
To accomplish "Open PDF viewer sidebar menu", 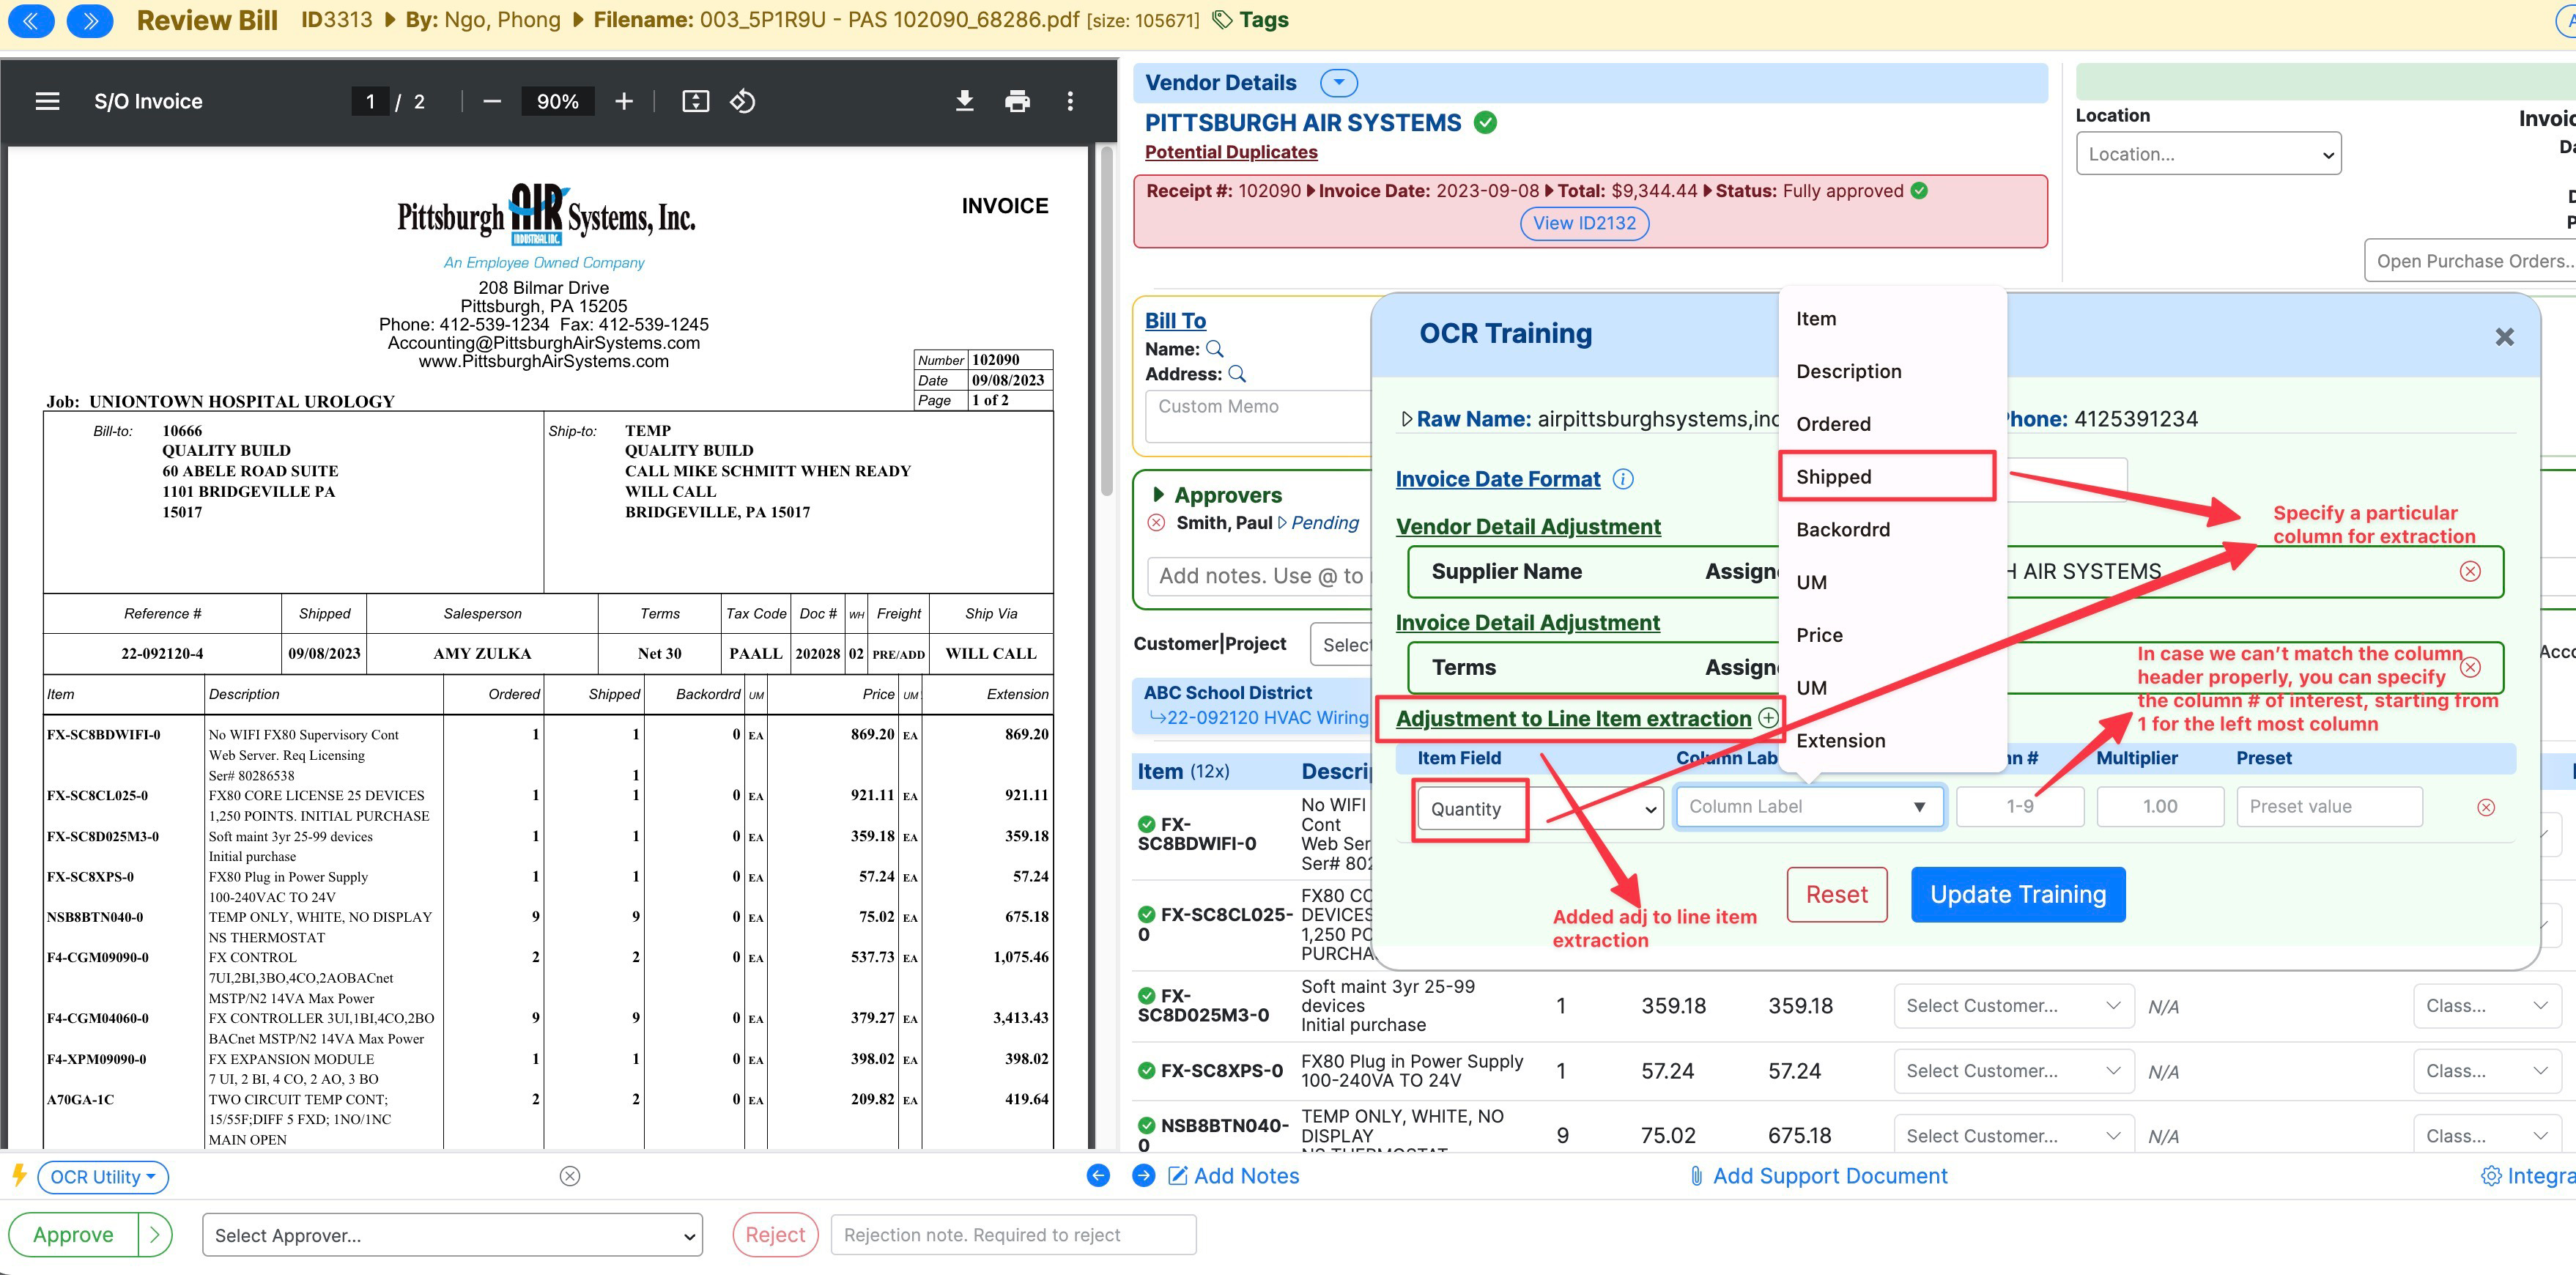I will [47, 101].
